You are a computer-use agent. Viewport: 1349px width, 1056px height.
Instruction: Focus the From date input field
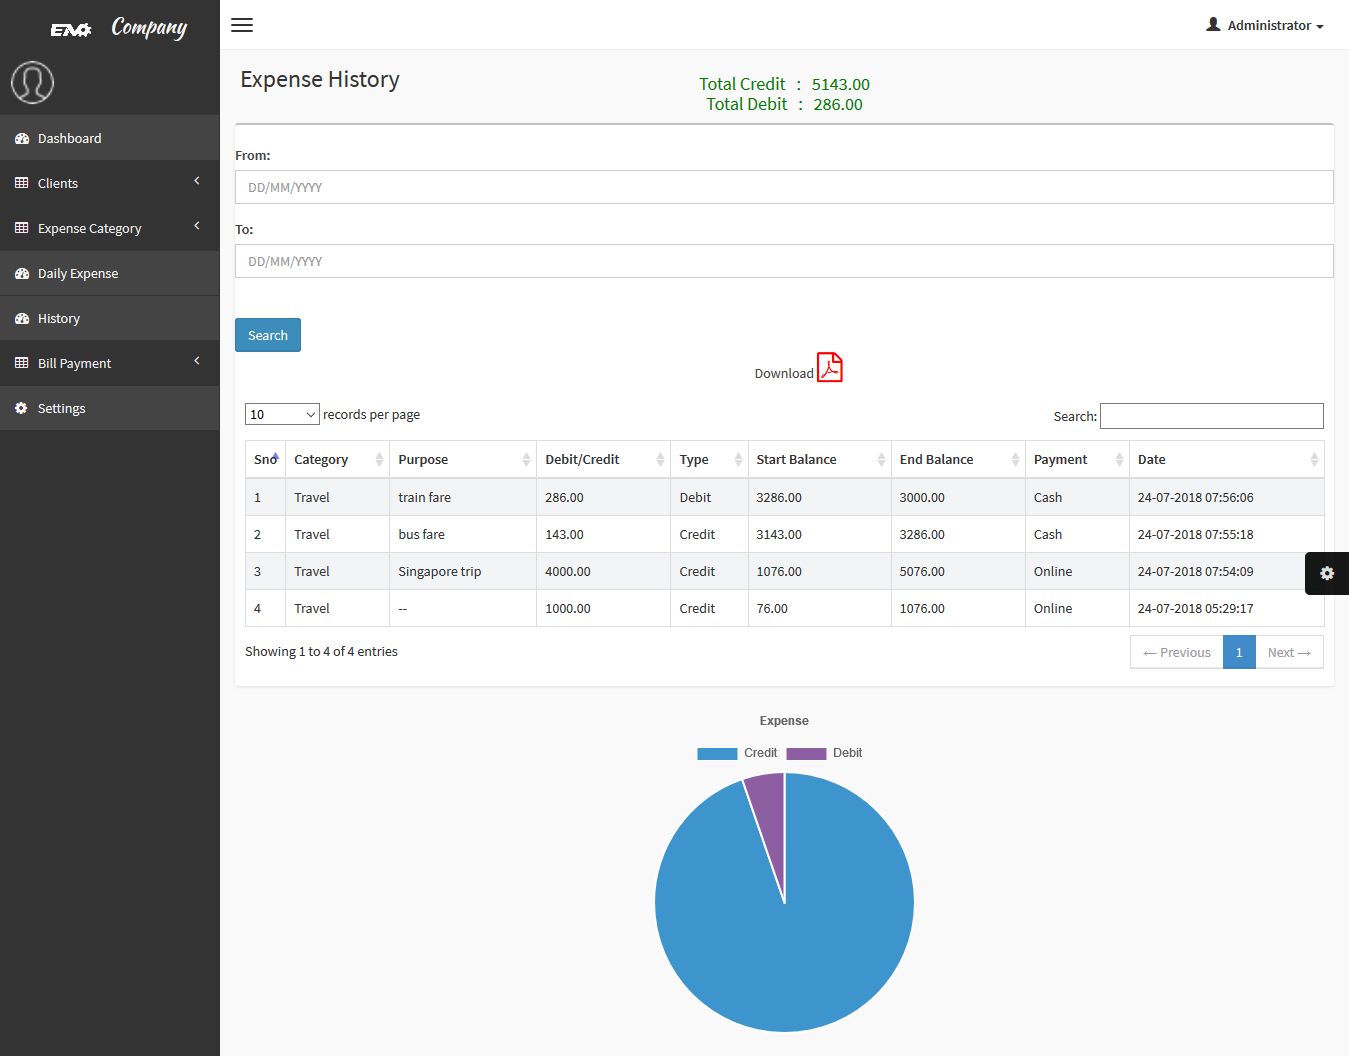[x=783, y=187]
